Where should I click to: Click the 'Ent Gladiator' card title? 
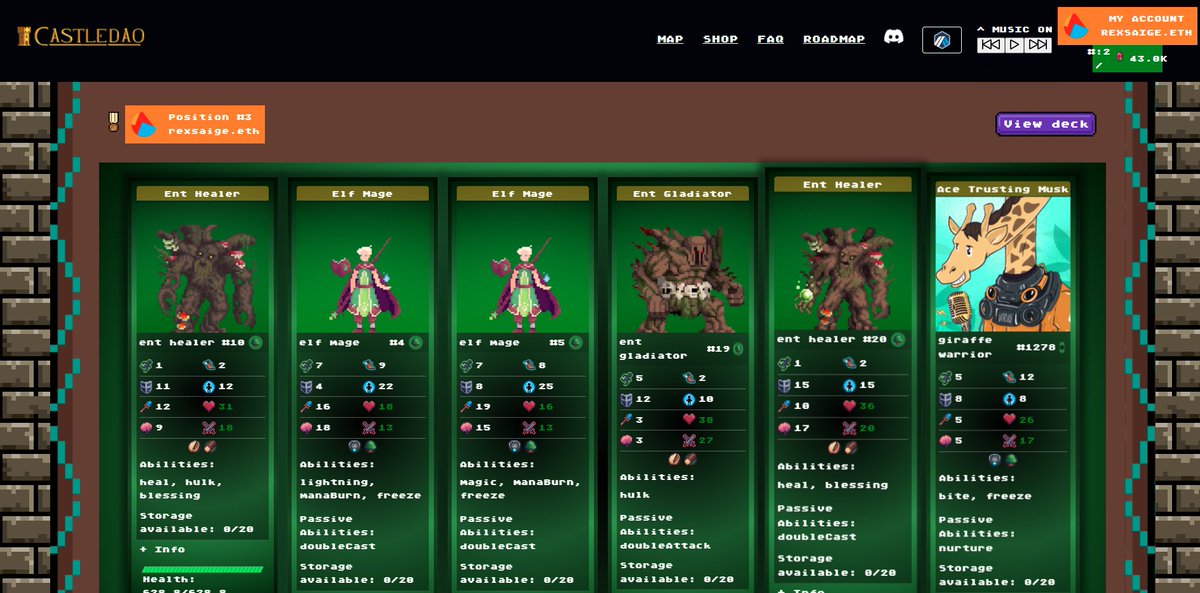pos(683,194)
